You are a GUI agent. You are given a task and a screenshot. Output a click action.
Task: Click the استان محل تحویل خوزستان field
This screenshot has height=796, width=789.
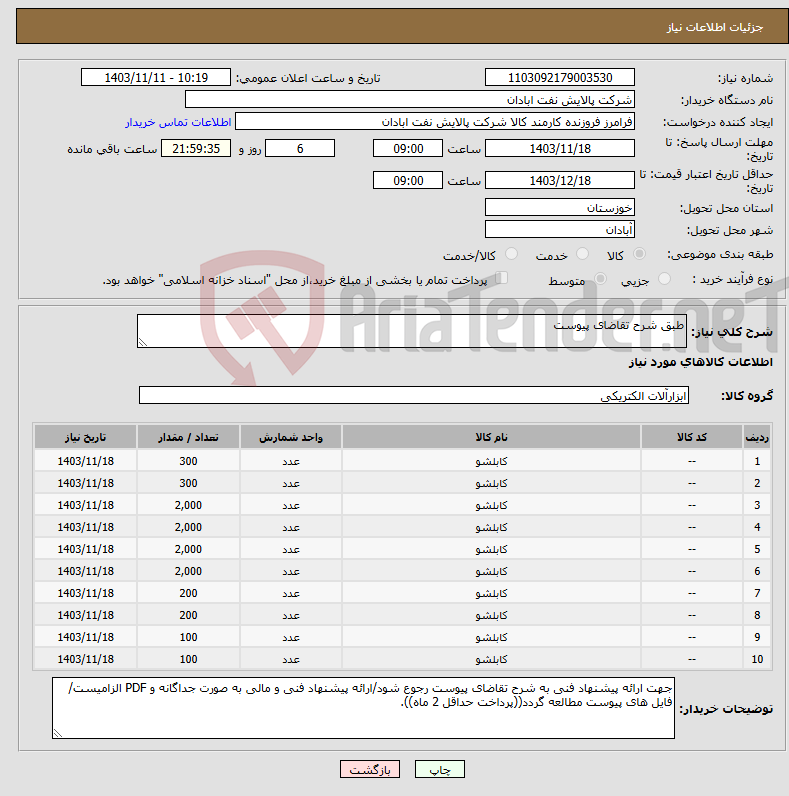tap(560, 207)
